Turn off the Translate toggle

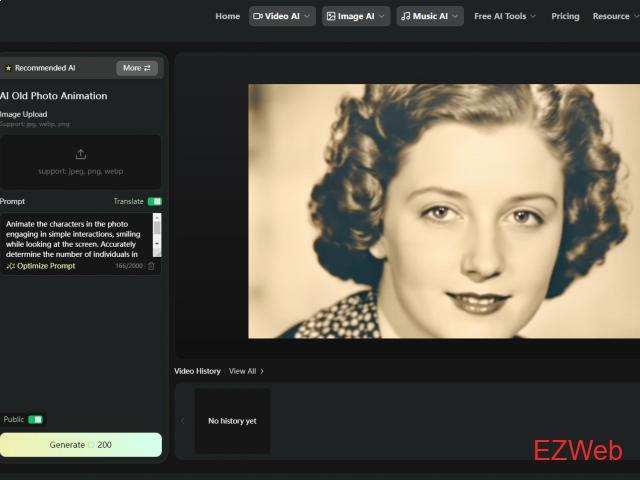[154, 201]
